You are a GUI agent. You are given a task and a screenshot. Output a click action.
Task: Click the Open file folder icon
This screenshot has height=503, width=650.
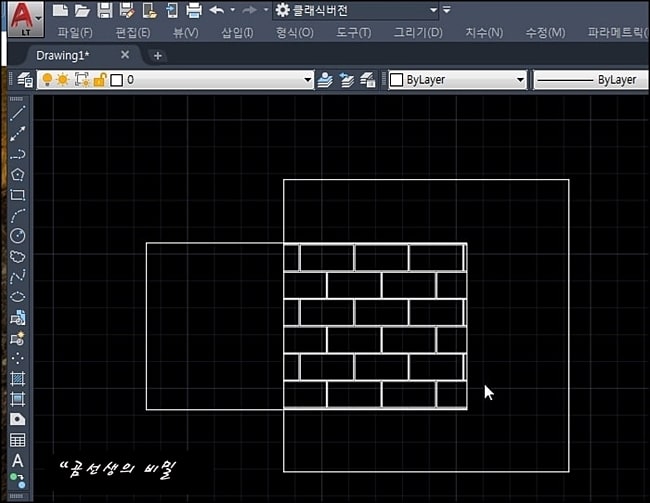pyautogui.click(x=82, y=10)
